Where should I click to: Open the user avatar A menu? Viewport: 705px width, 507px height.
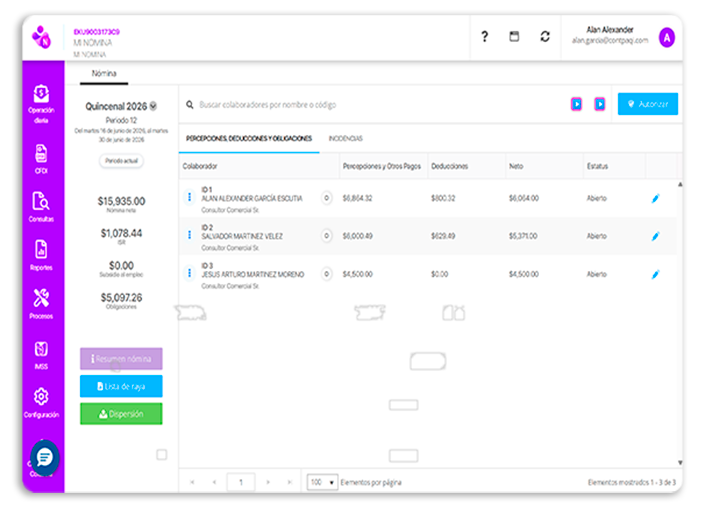(667, 38)
